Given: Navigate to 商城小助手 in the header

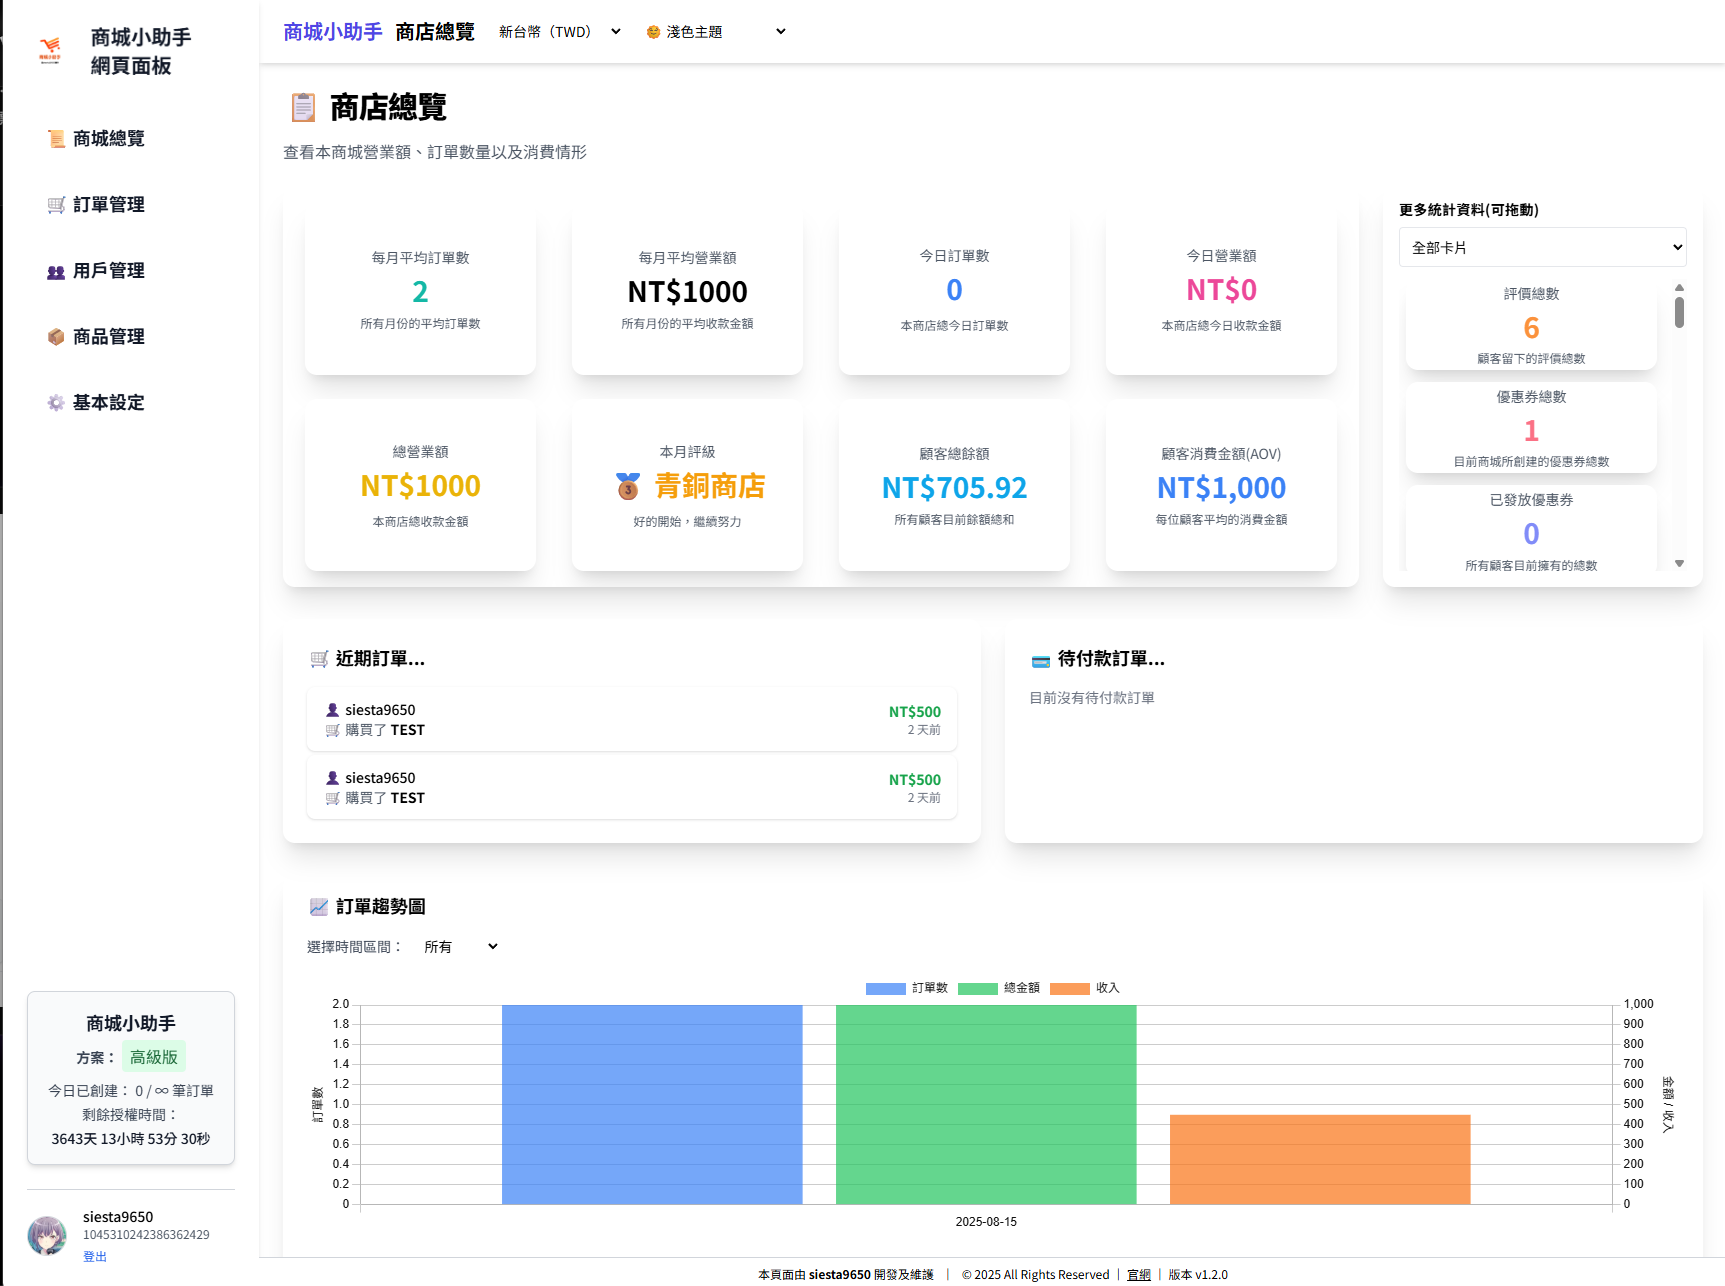Looking at the screenshot, I should pos(332,31).
